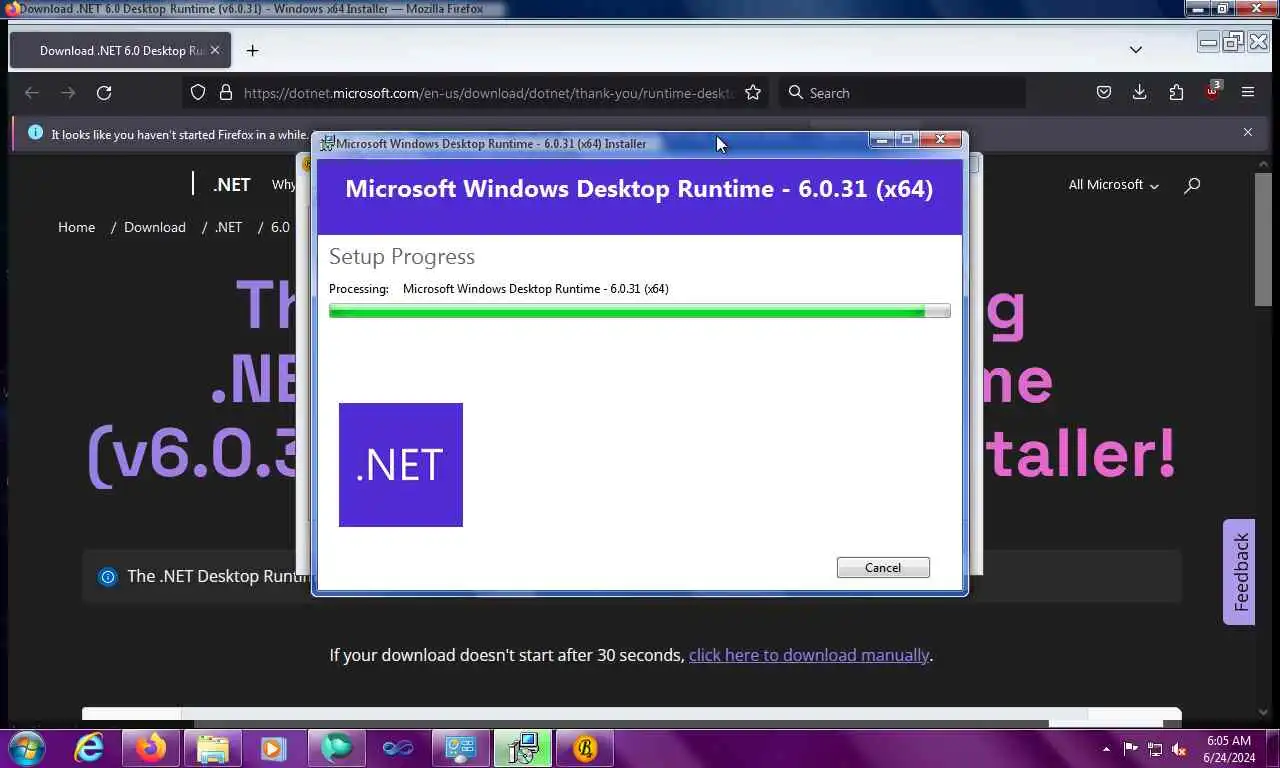Viewport: 1280px width, 768px height.
Task: Click the Firefox forward arrow
Action: [x=68, y=92]
